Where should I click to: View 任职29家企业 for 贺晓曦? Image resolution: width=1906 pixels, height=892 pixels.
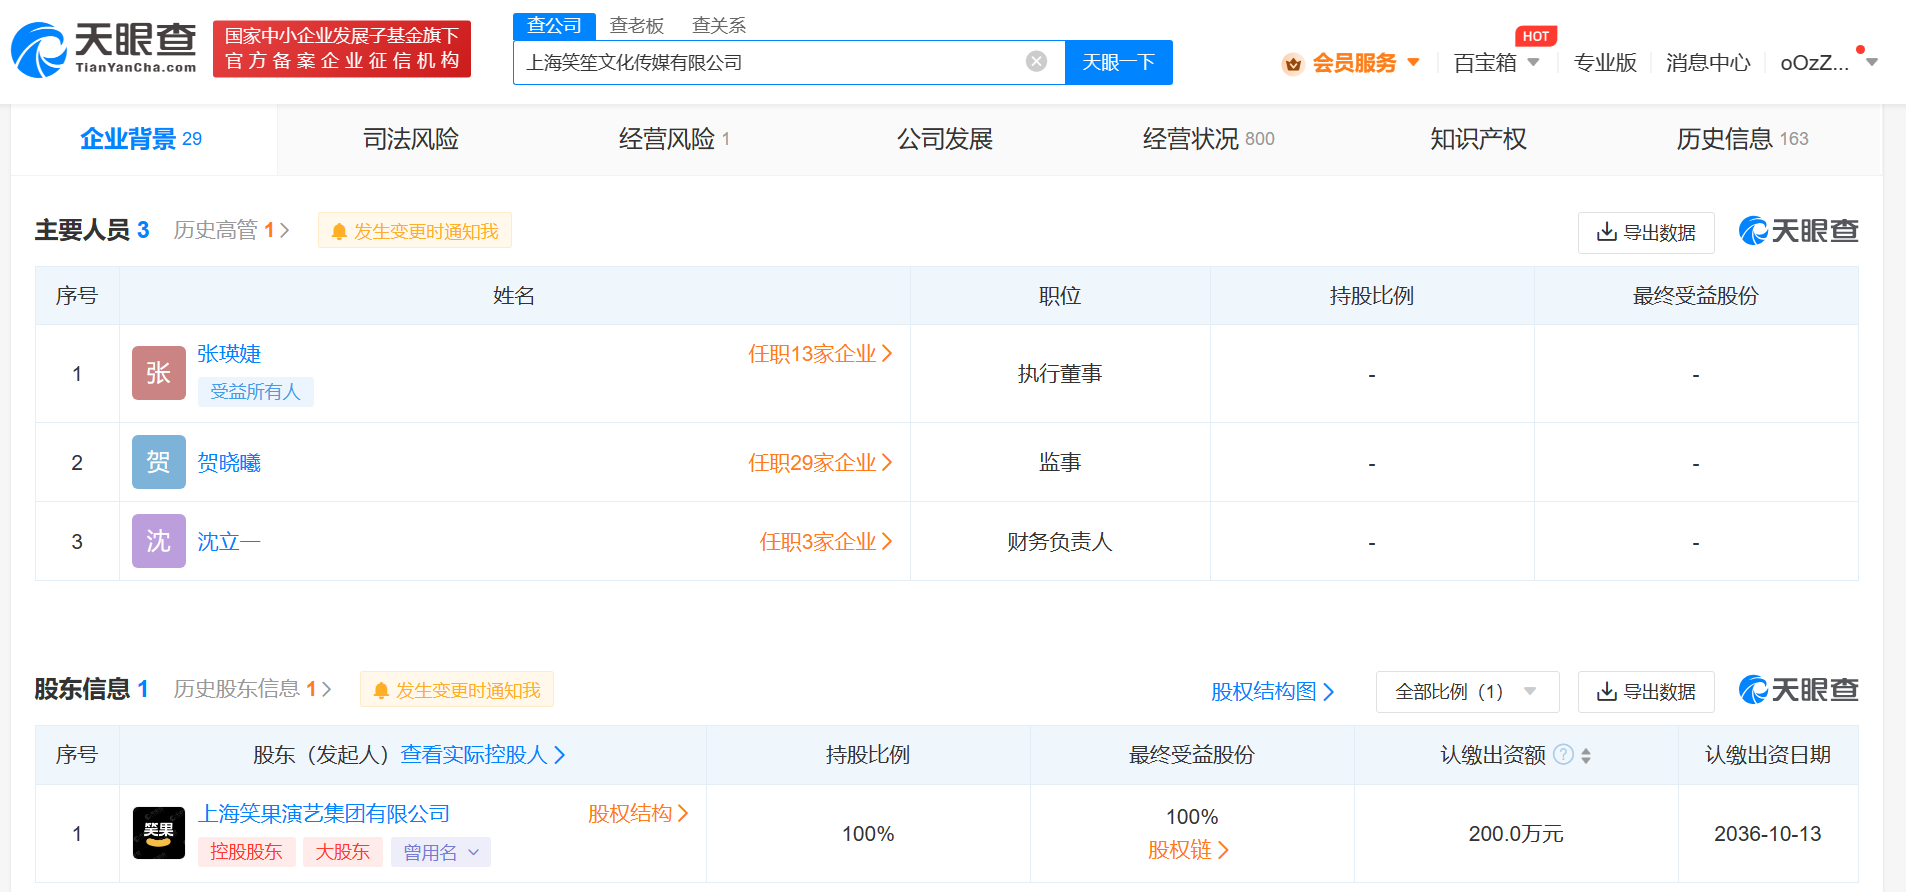pyautogui.click(x=820, y=462)
